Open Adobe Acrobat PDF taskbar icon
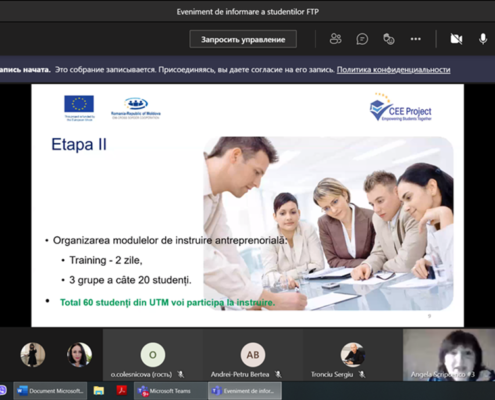 click(x=122, y=390)
